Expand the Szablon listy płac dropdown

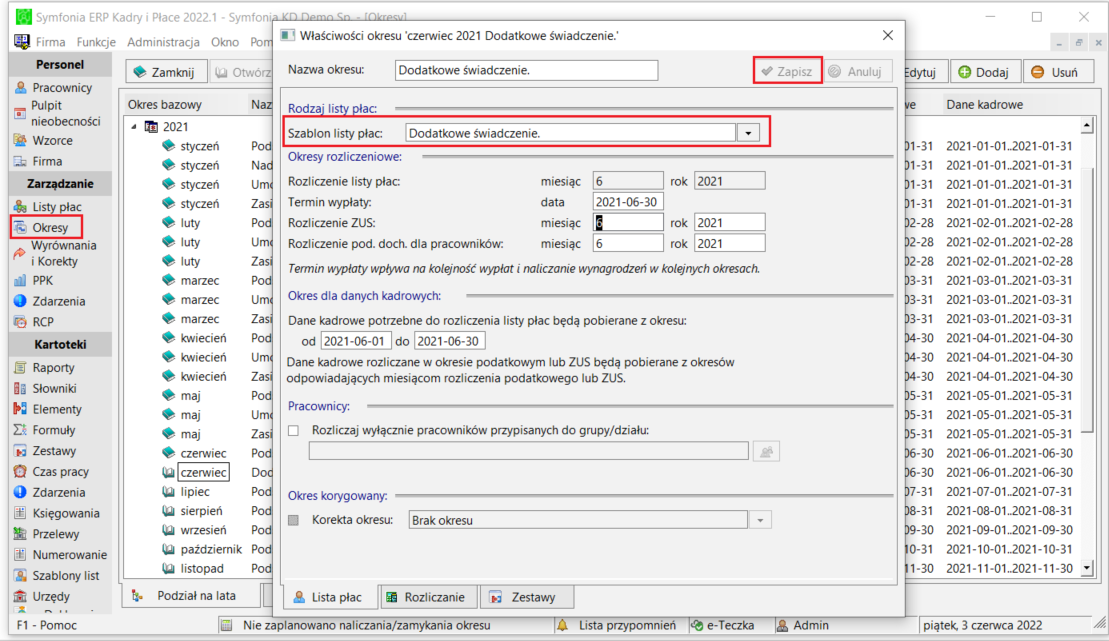coord(748,133)
